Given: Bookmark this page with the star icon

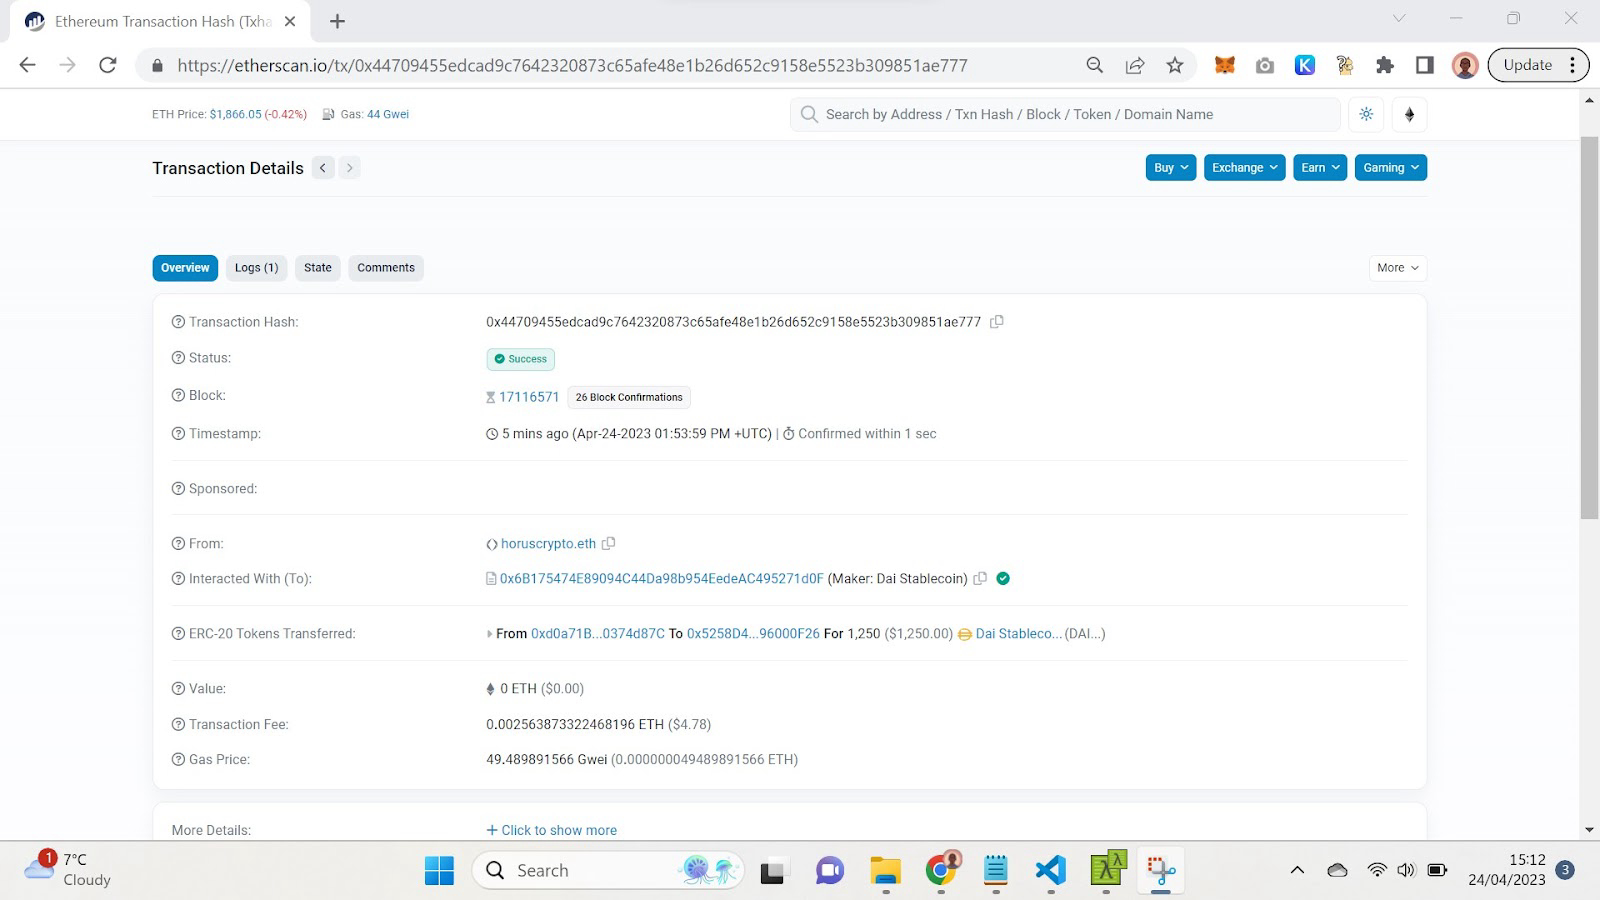Looking at the screenshot, I should point(1174,65).
